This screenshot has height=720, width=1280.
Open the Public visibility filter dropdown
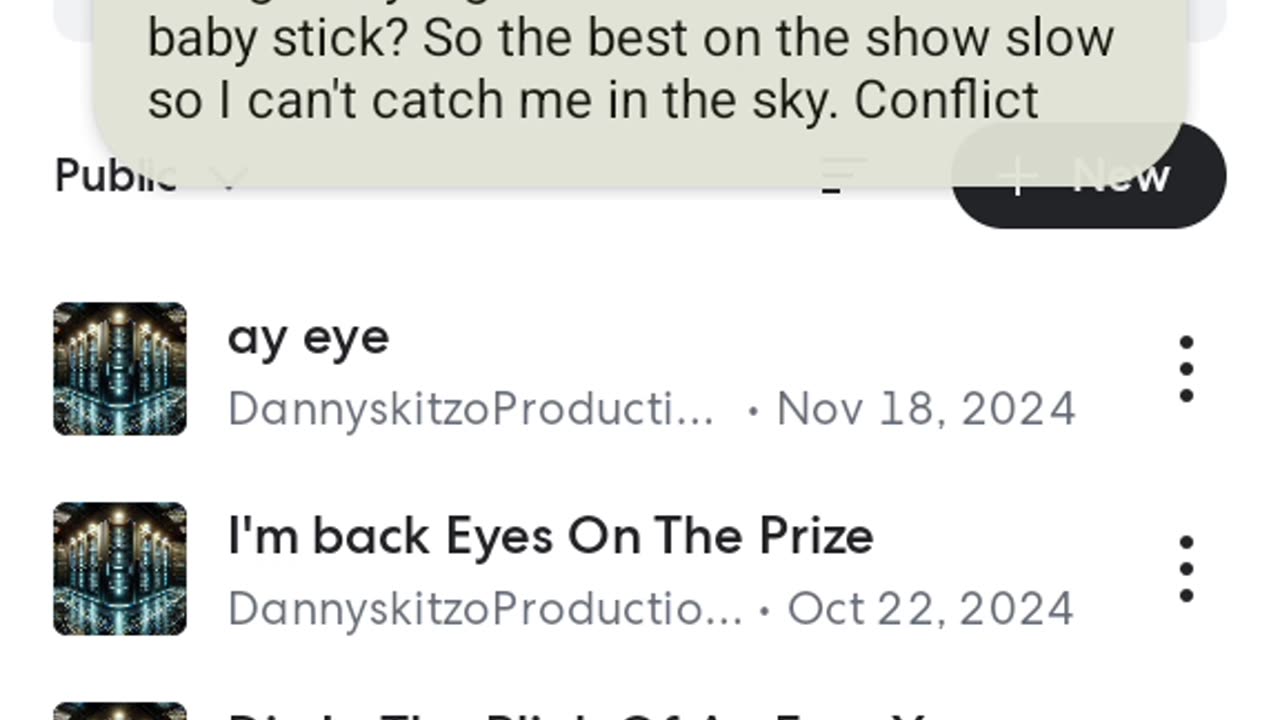point(115,177)
